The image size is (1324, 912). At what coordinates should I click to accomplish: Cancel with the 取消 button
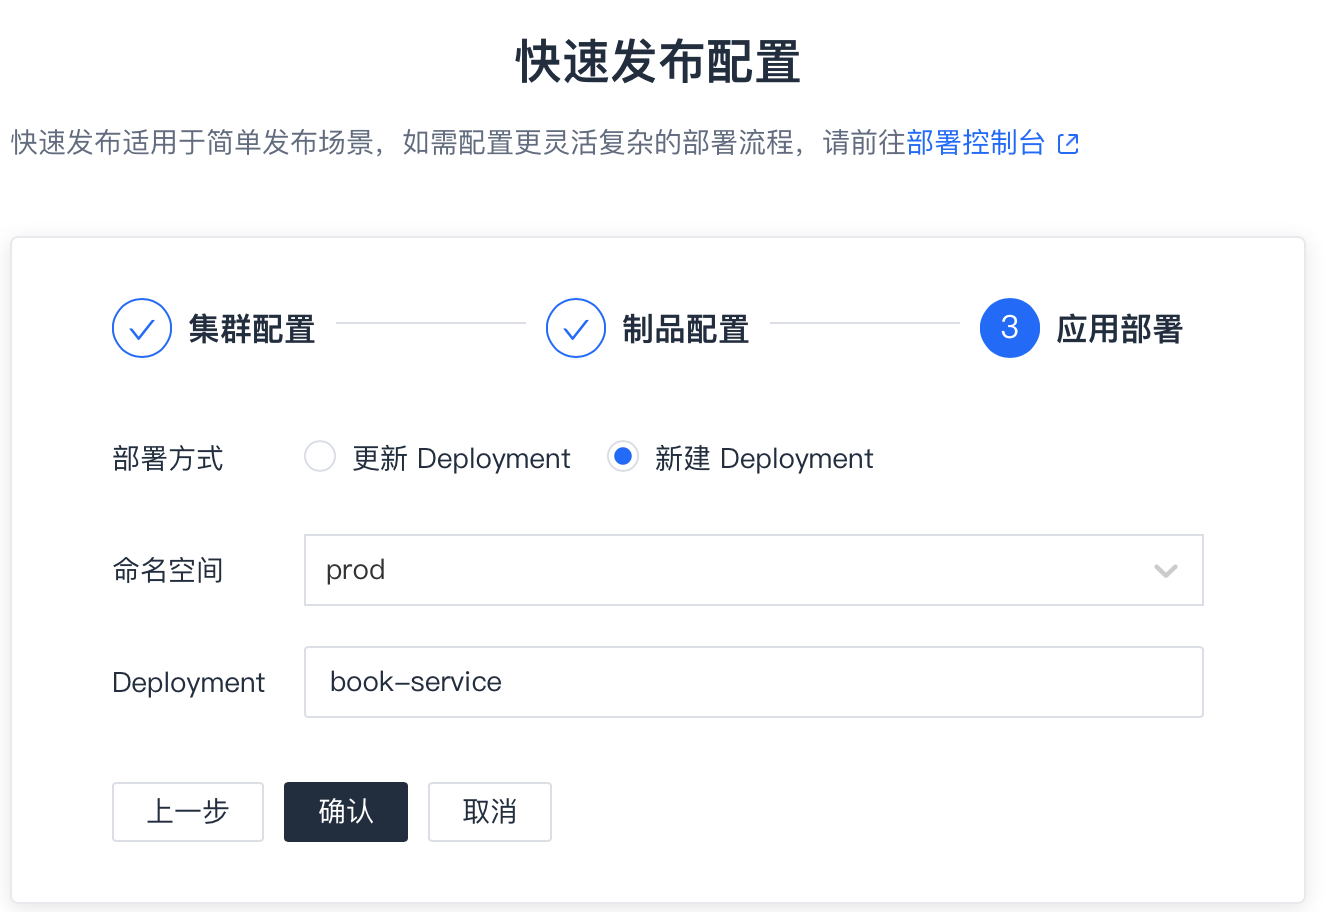490,812
